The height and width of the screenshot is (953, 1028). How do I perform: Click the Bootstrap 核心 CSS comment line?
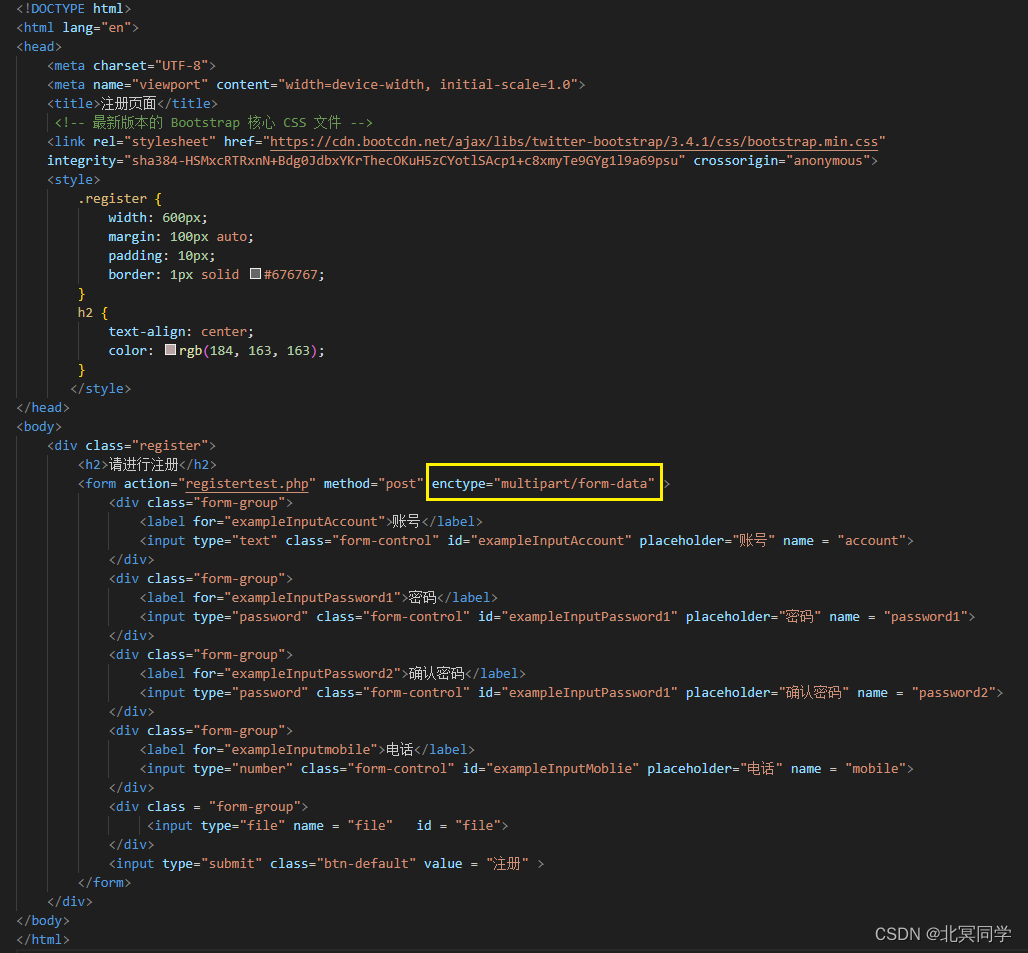pyautogui.click(x=214, y=123)
